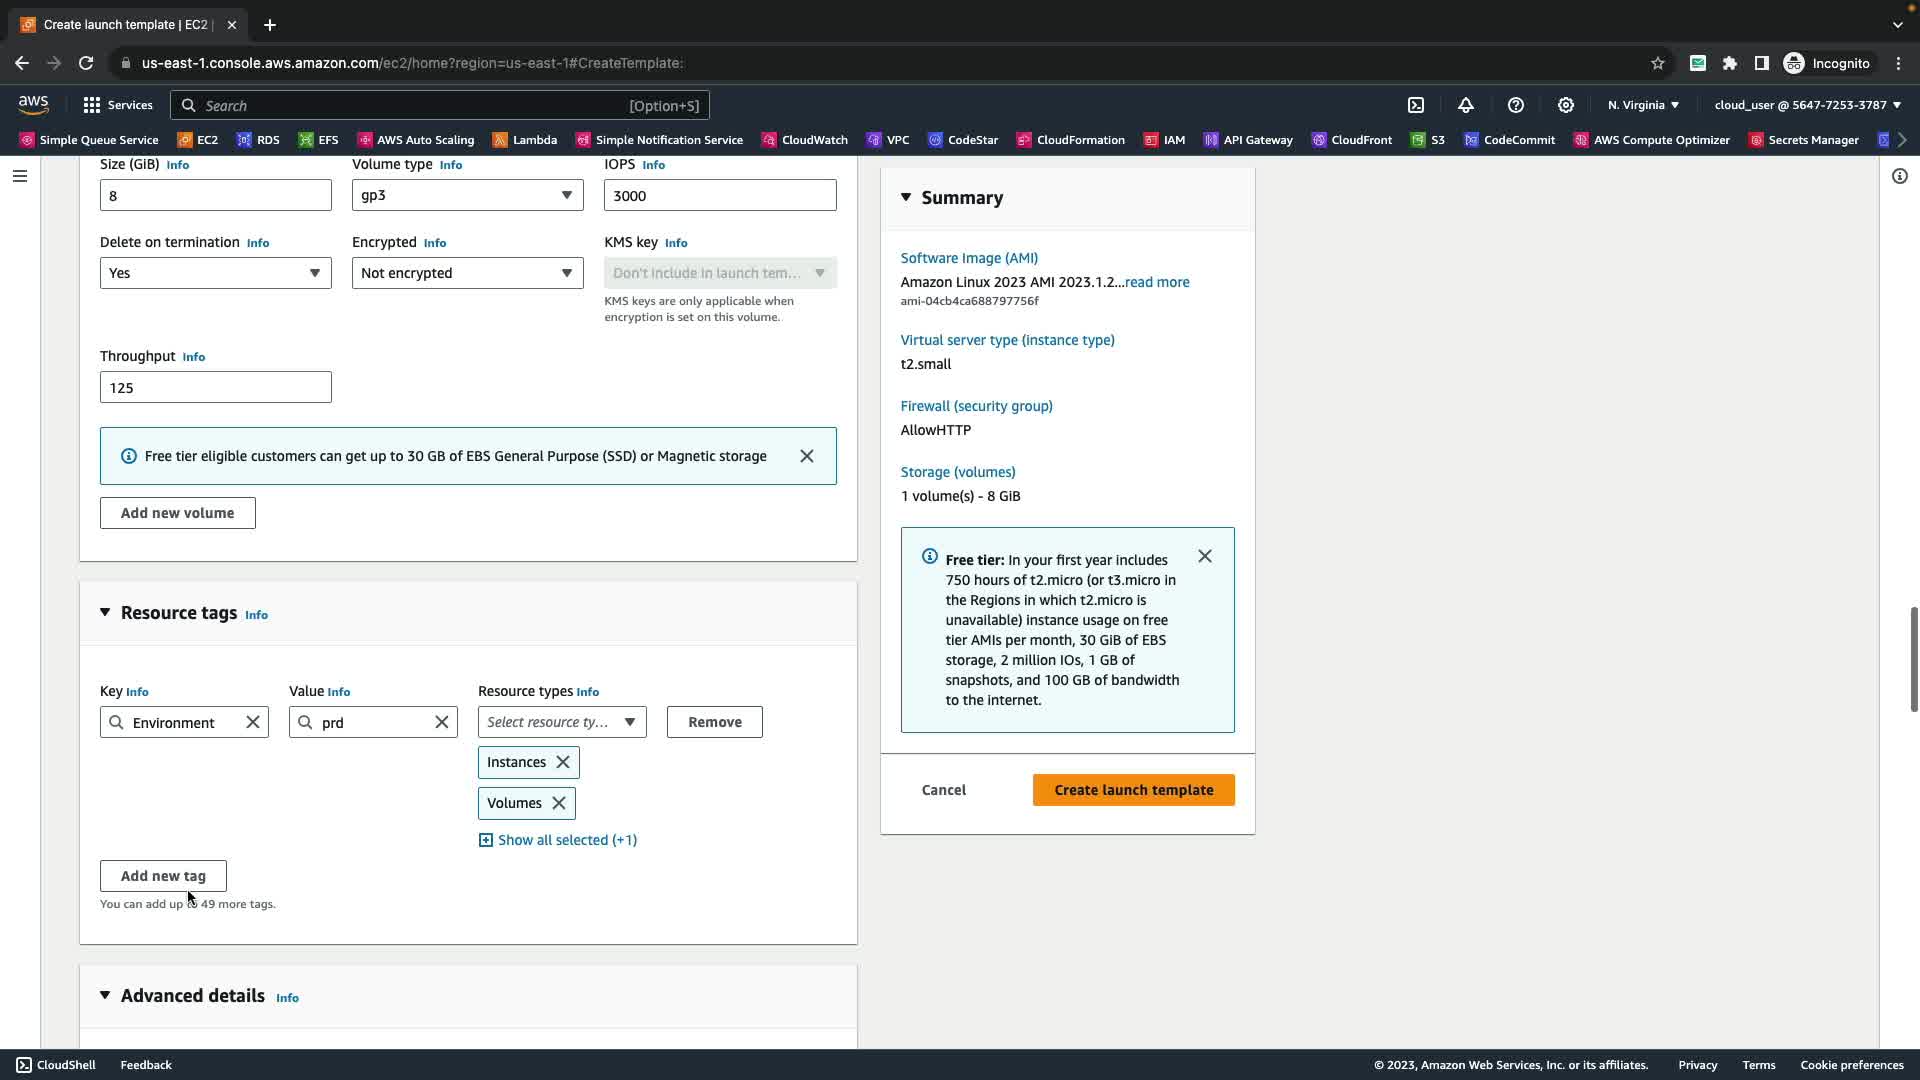Viewport: 1920px width, 1080px height.
Task: Click Create launch template button
Action: (x=1133, y=790)
